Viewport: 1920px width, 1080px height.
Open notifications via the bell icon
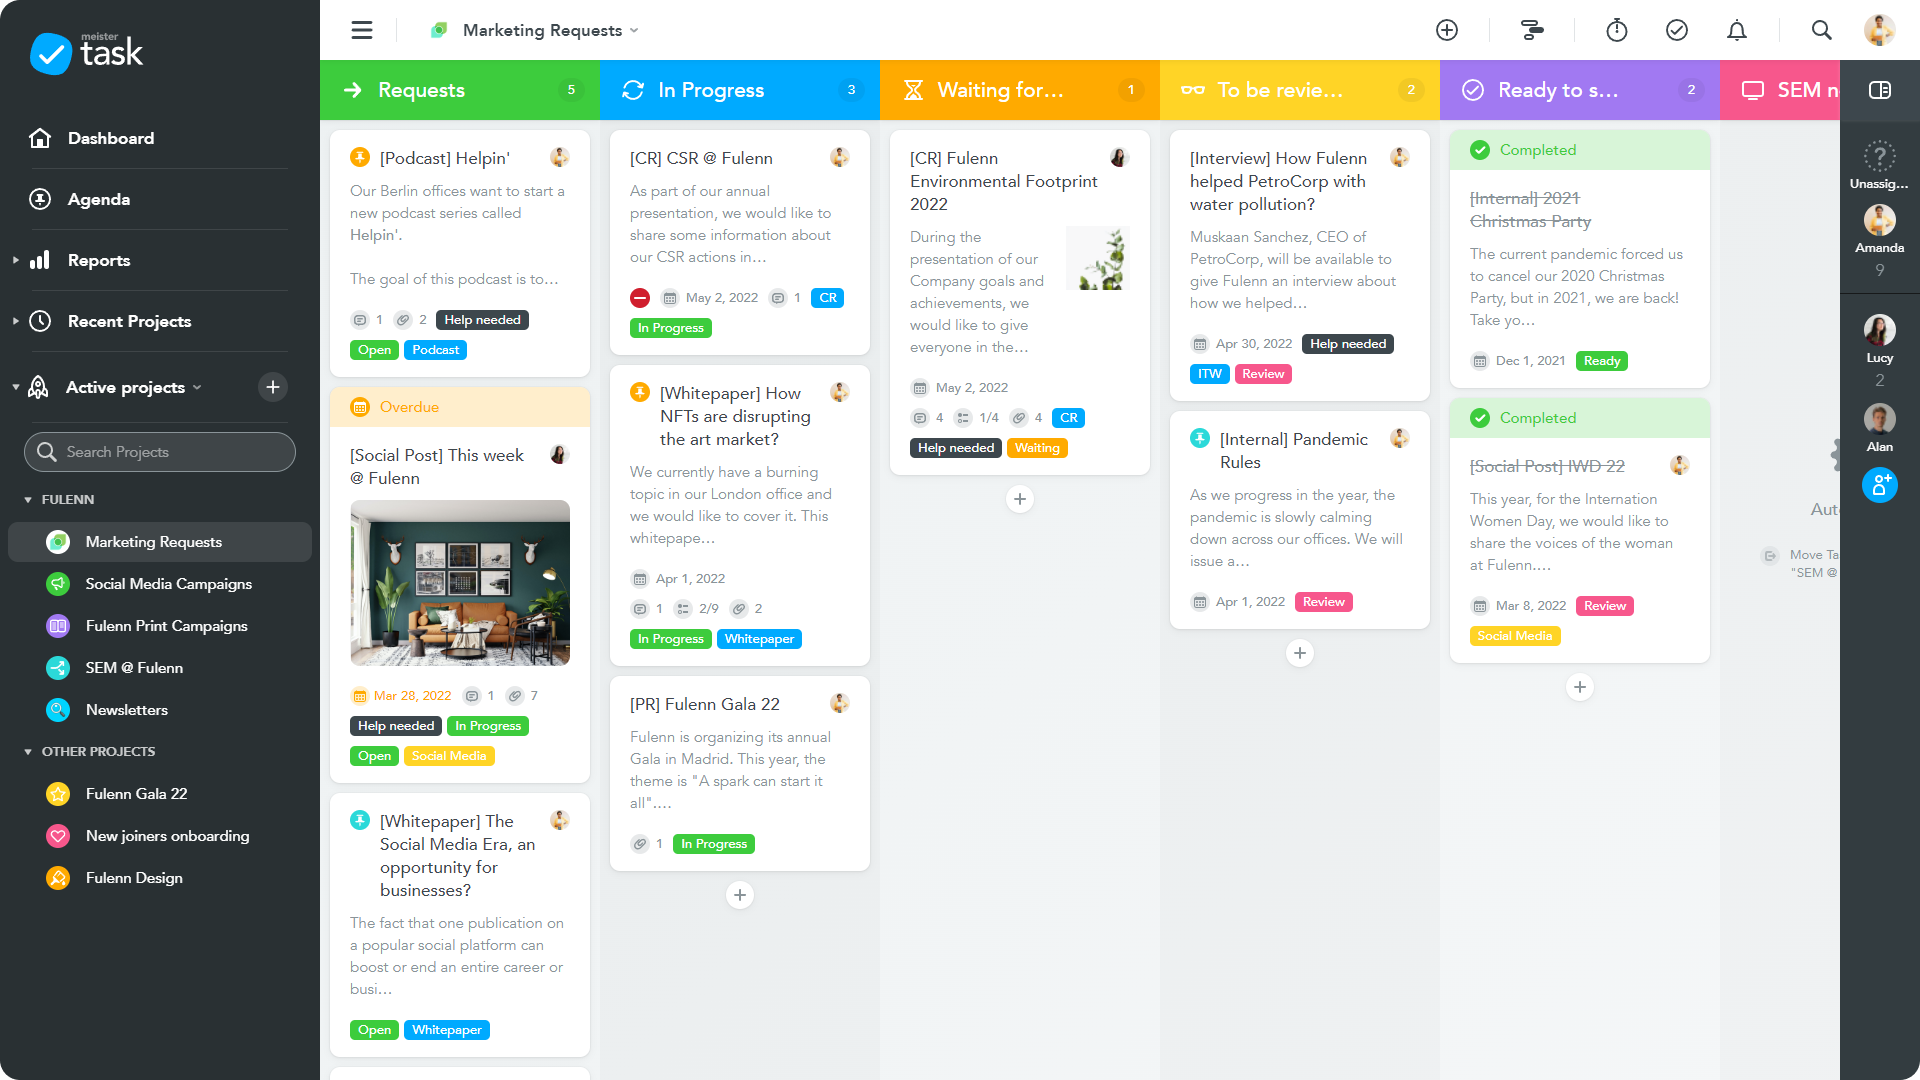coord(1737,30)
